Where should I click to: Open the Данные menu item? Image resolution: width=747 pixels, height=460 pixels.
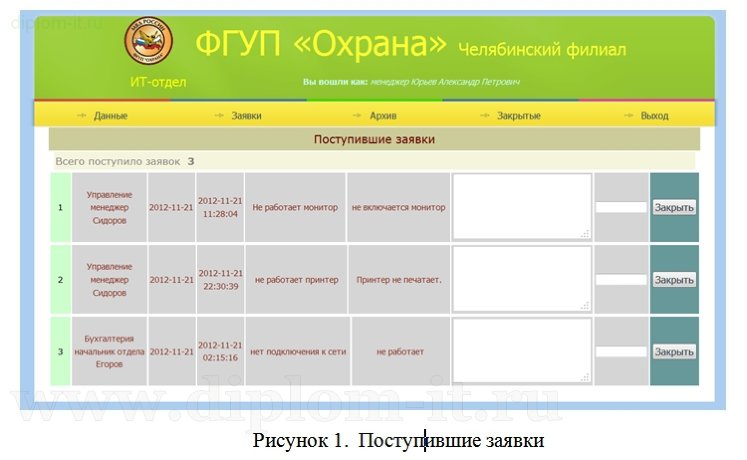point(111,116)
